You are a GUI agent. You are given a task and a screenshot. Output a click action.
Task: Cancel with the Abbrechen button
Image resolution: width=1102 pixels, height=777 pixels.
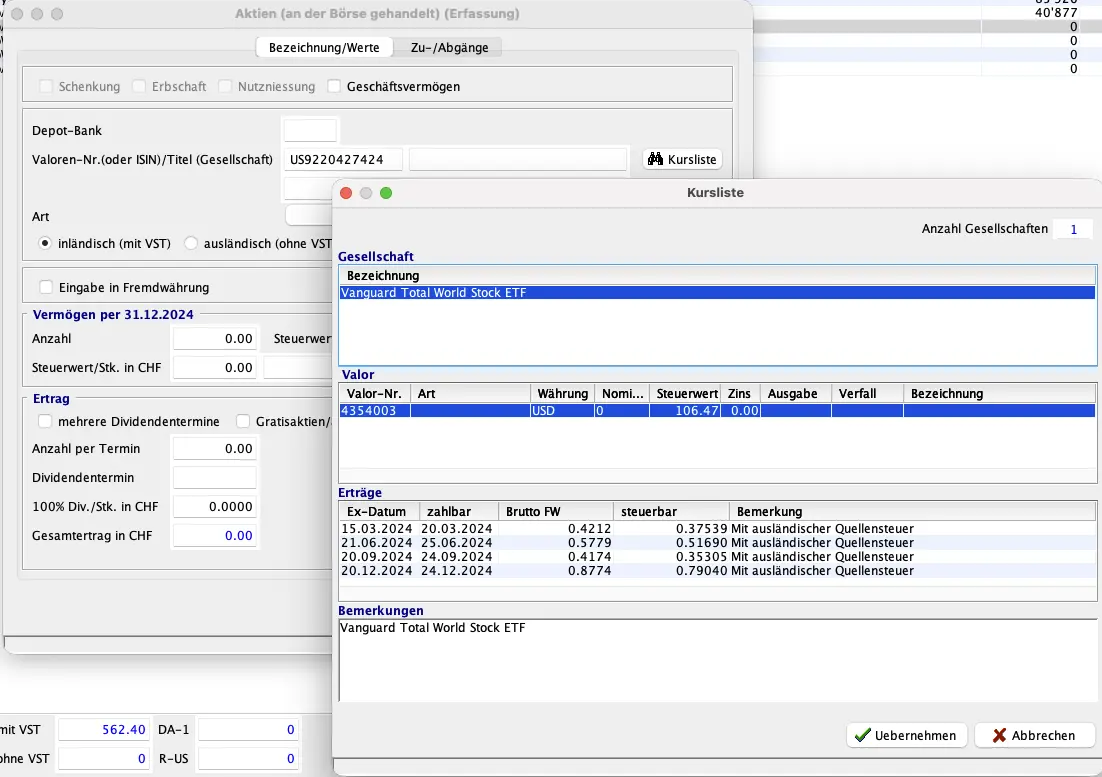[x=1034, y=735]
